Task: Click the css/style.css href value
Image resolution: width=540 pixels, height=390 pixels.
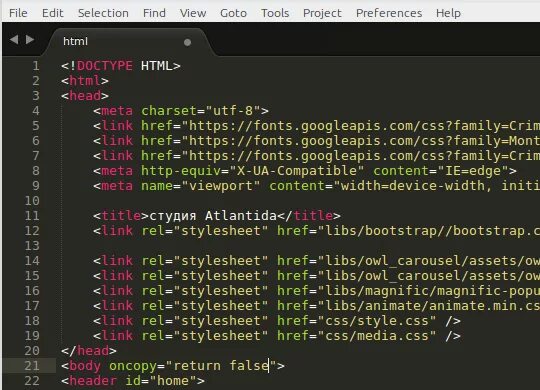Action: pos(377,321)
